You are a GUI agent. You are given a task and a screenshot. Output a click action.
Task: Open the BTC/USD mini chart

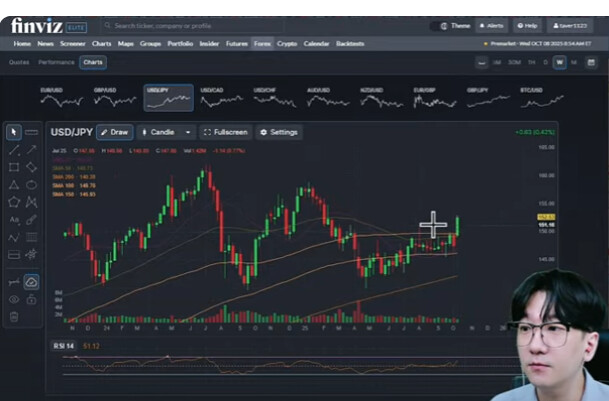(541, 98)
